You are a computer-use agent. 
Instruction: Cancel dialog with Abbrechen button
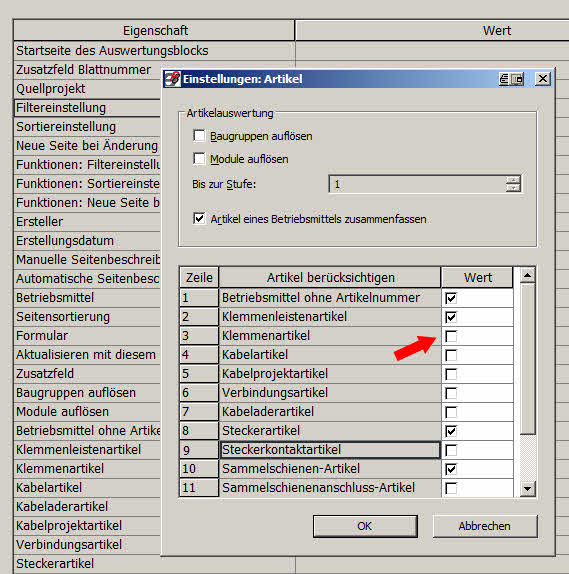[x=484, y=526]
